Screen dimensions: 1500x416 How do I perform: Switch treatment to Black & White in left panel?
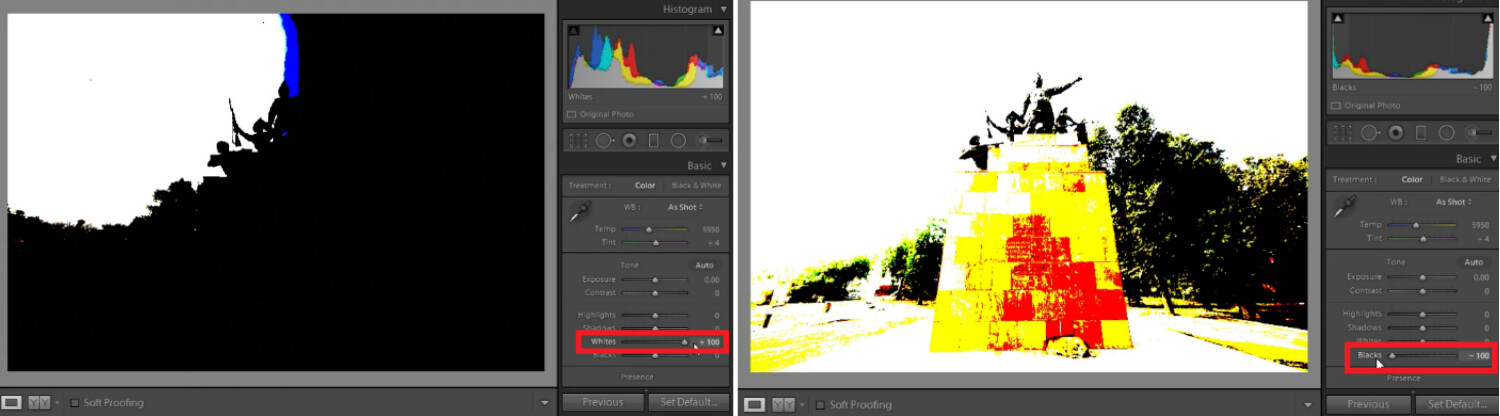(696, 185)
